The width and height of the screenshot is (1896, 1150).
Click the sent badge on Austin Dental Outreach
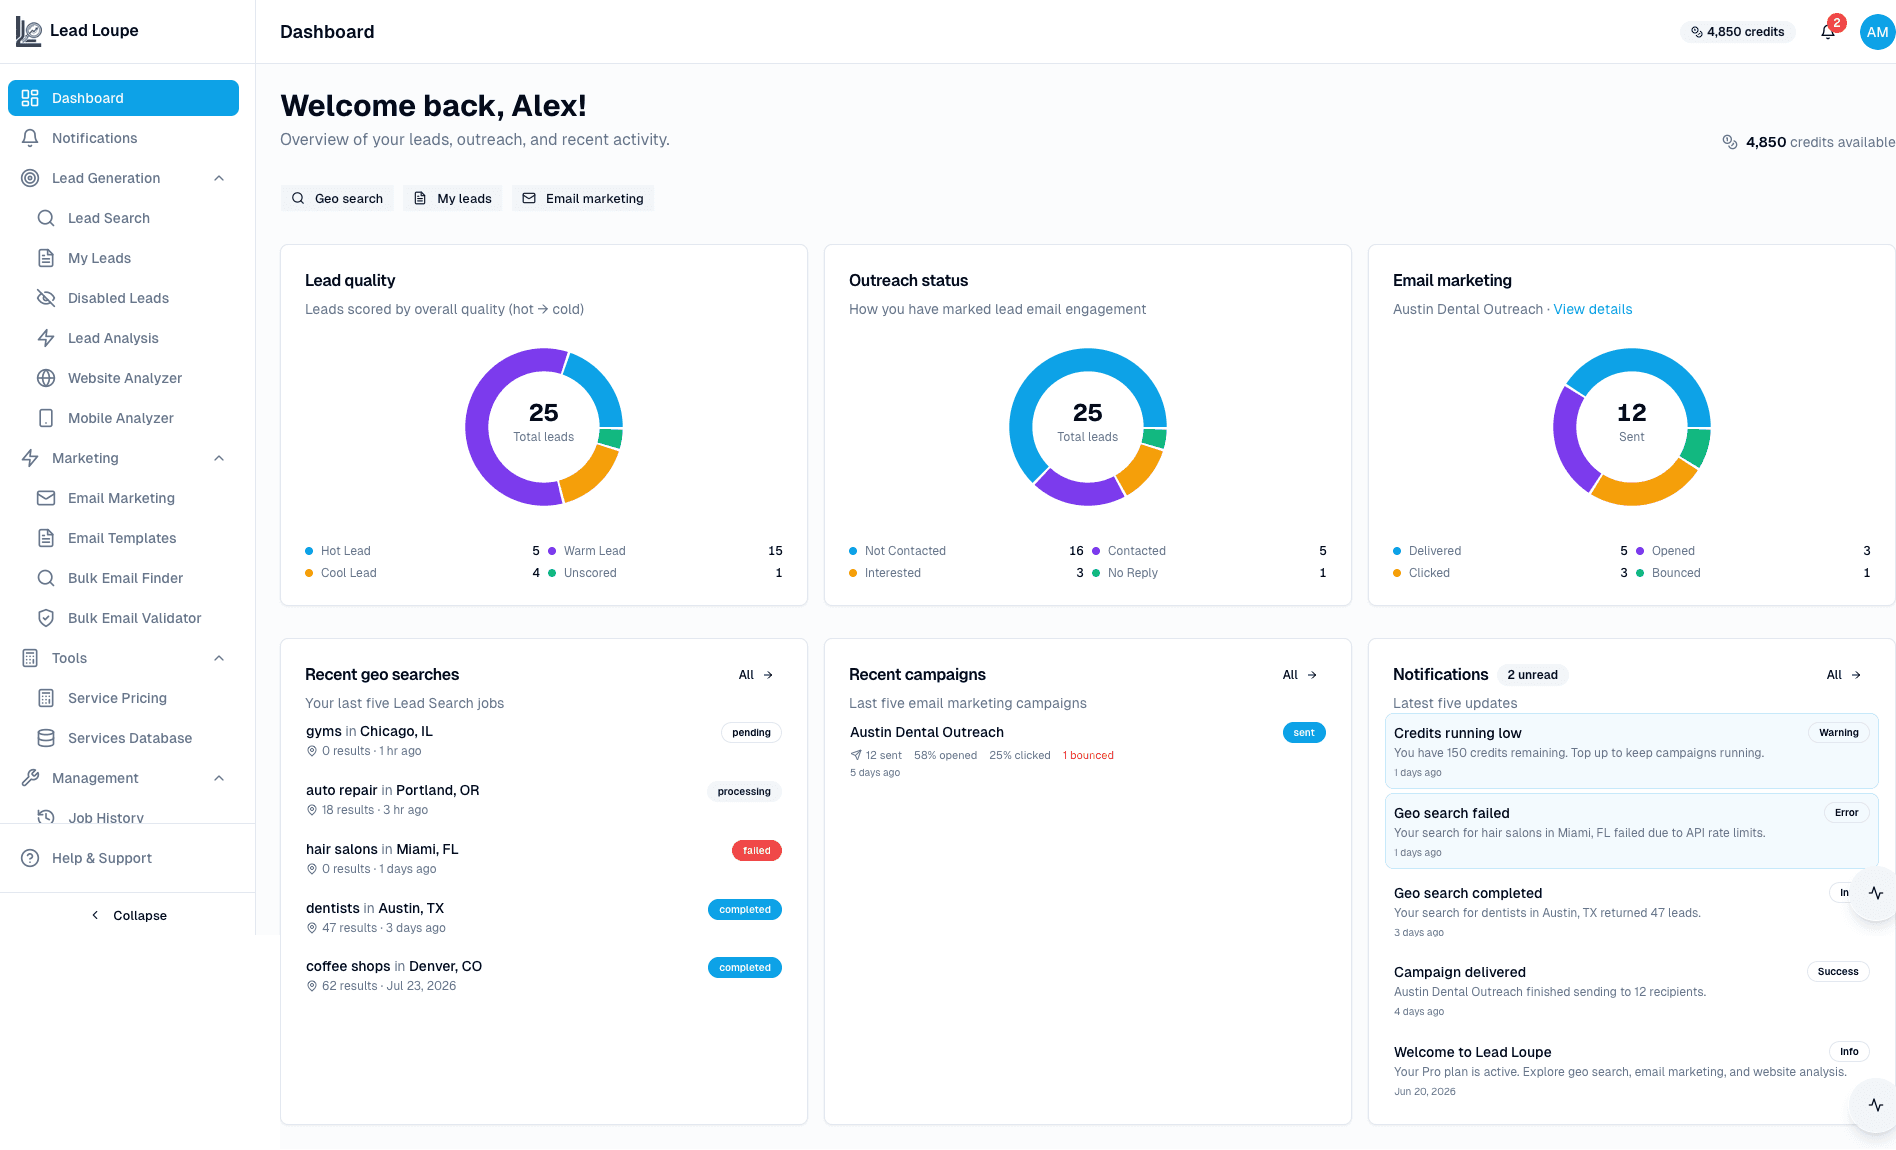point(1304,733)
